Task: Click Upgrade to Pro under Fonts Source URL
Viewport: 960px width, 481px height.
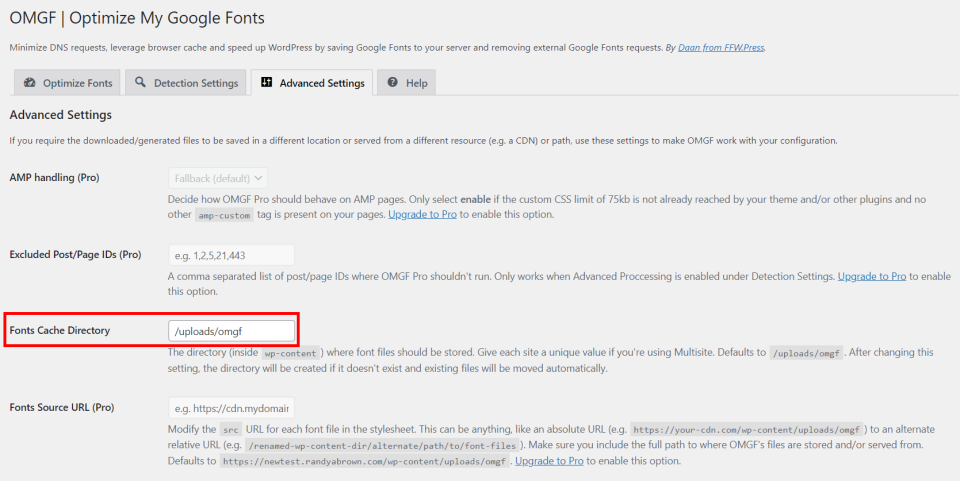Action: tap(549, 461)
